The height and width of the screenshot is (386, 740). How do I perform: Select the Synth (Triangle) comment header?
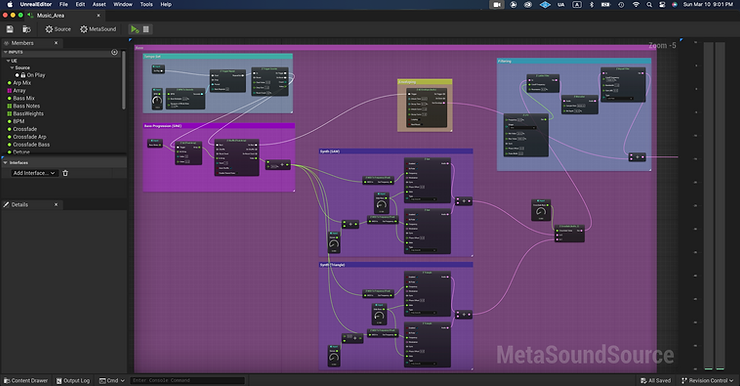point(396,265)
